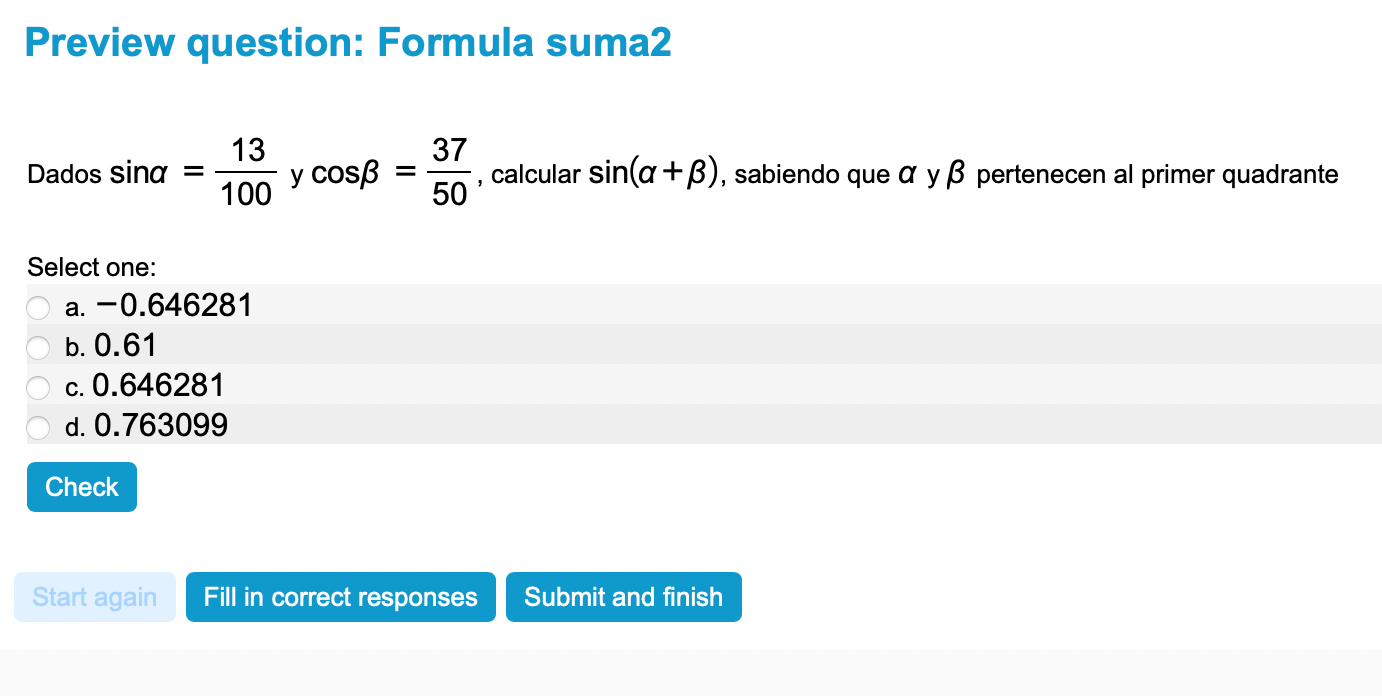1382x696 pixels.
Task: Select radio button for option a
Action: (38, 307)
